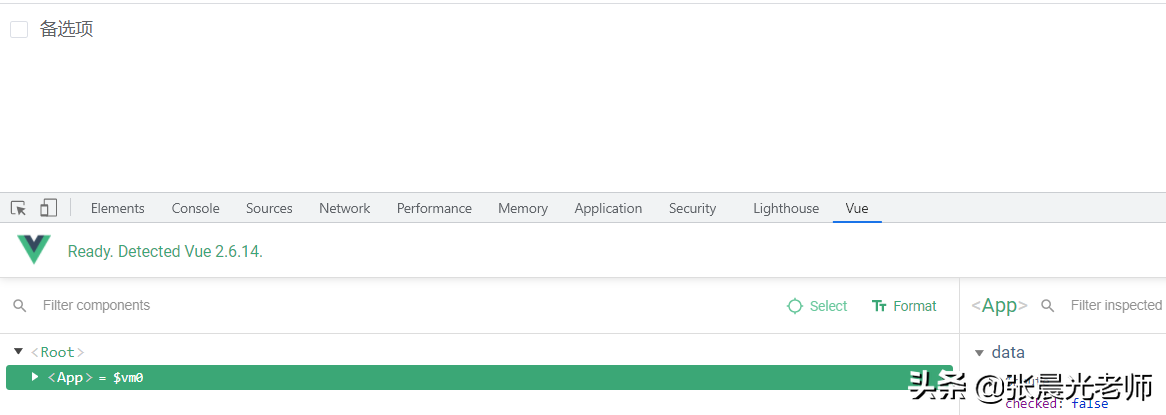Toggle the device toolbar icon
1166x415 pixels.
[x=48, y=208]
